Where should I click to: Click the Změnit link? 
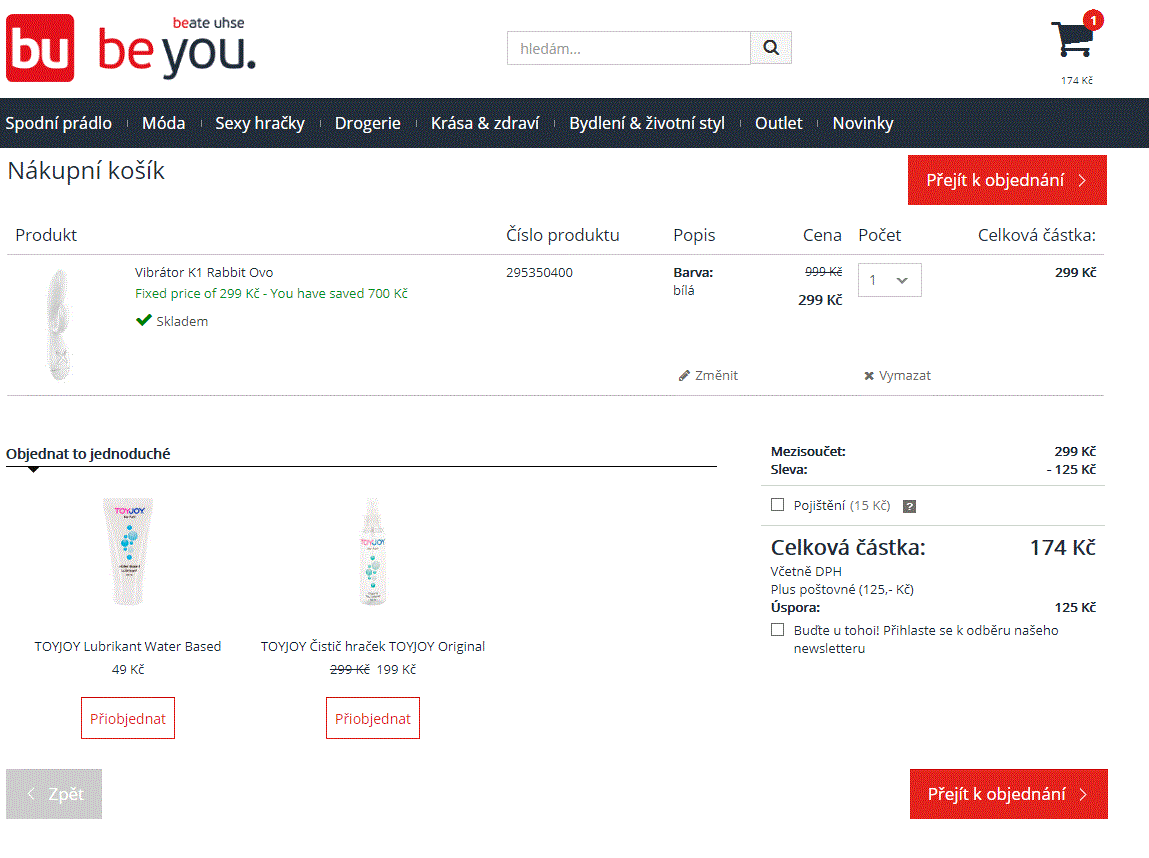(x=716, y=376)
